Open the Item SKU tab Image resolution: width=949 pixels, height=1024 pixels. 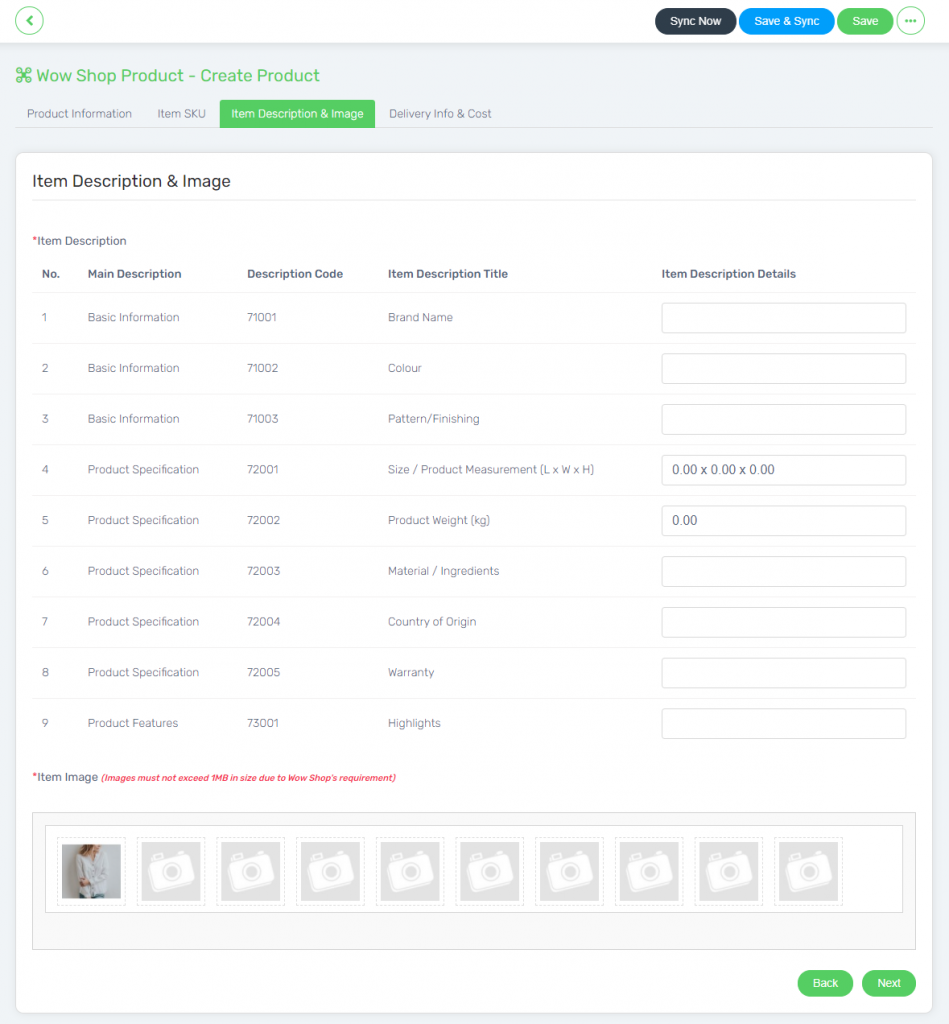tap(181, 113)
